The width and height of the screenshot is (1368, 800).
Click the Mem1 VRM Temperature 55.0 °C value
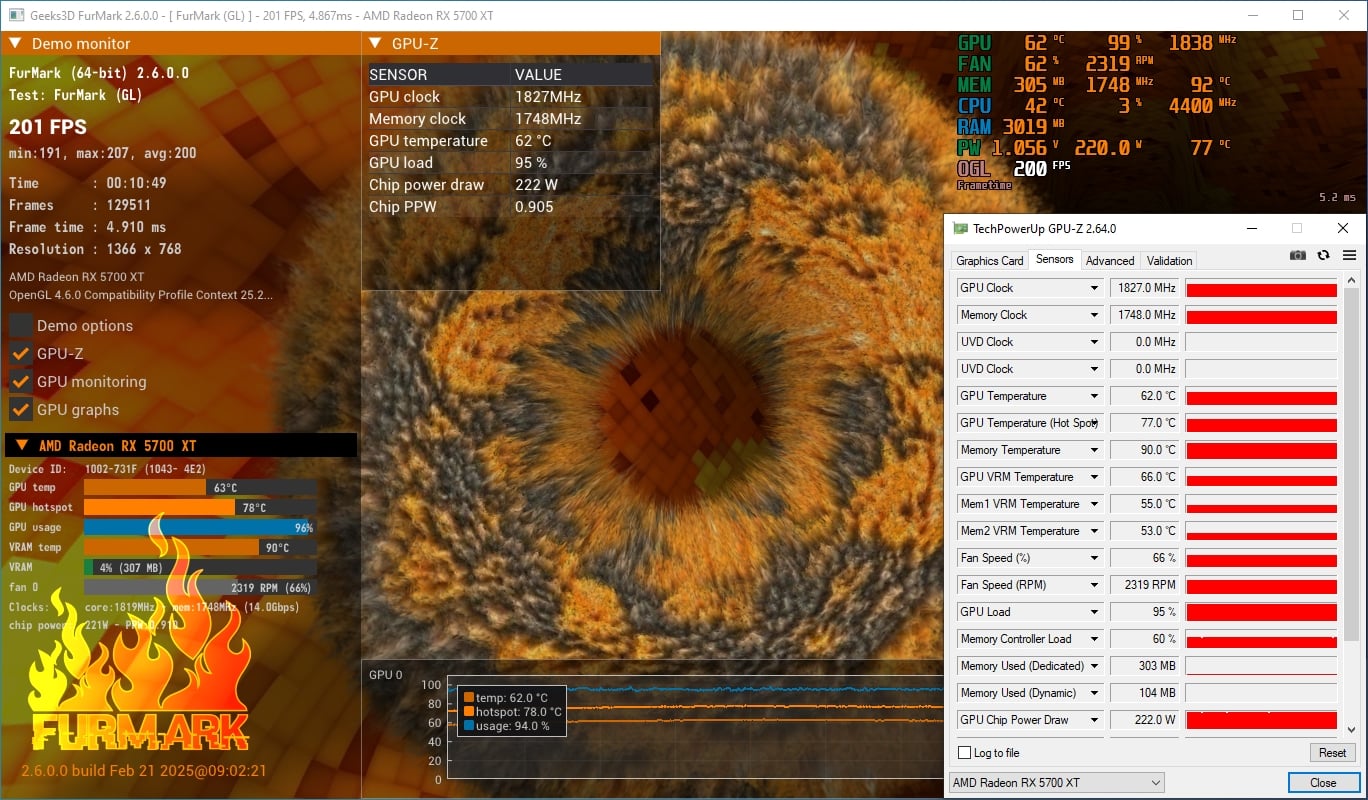[1145, 504]
